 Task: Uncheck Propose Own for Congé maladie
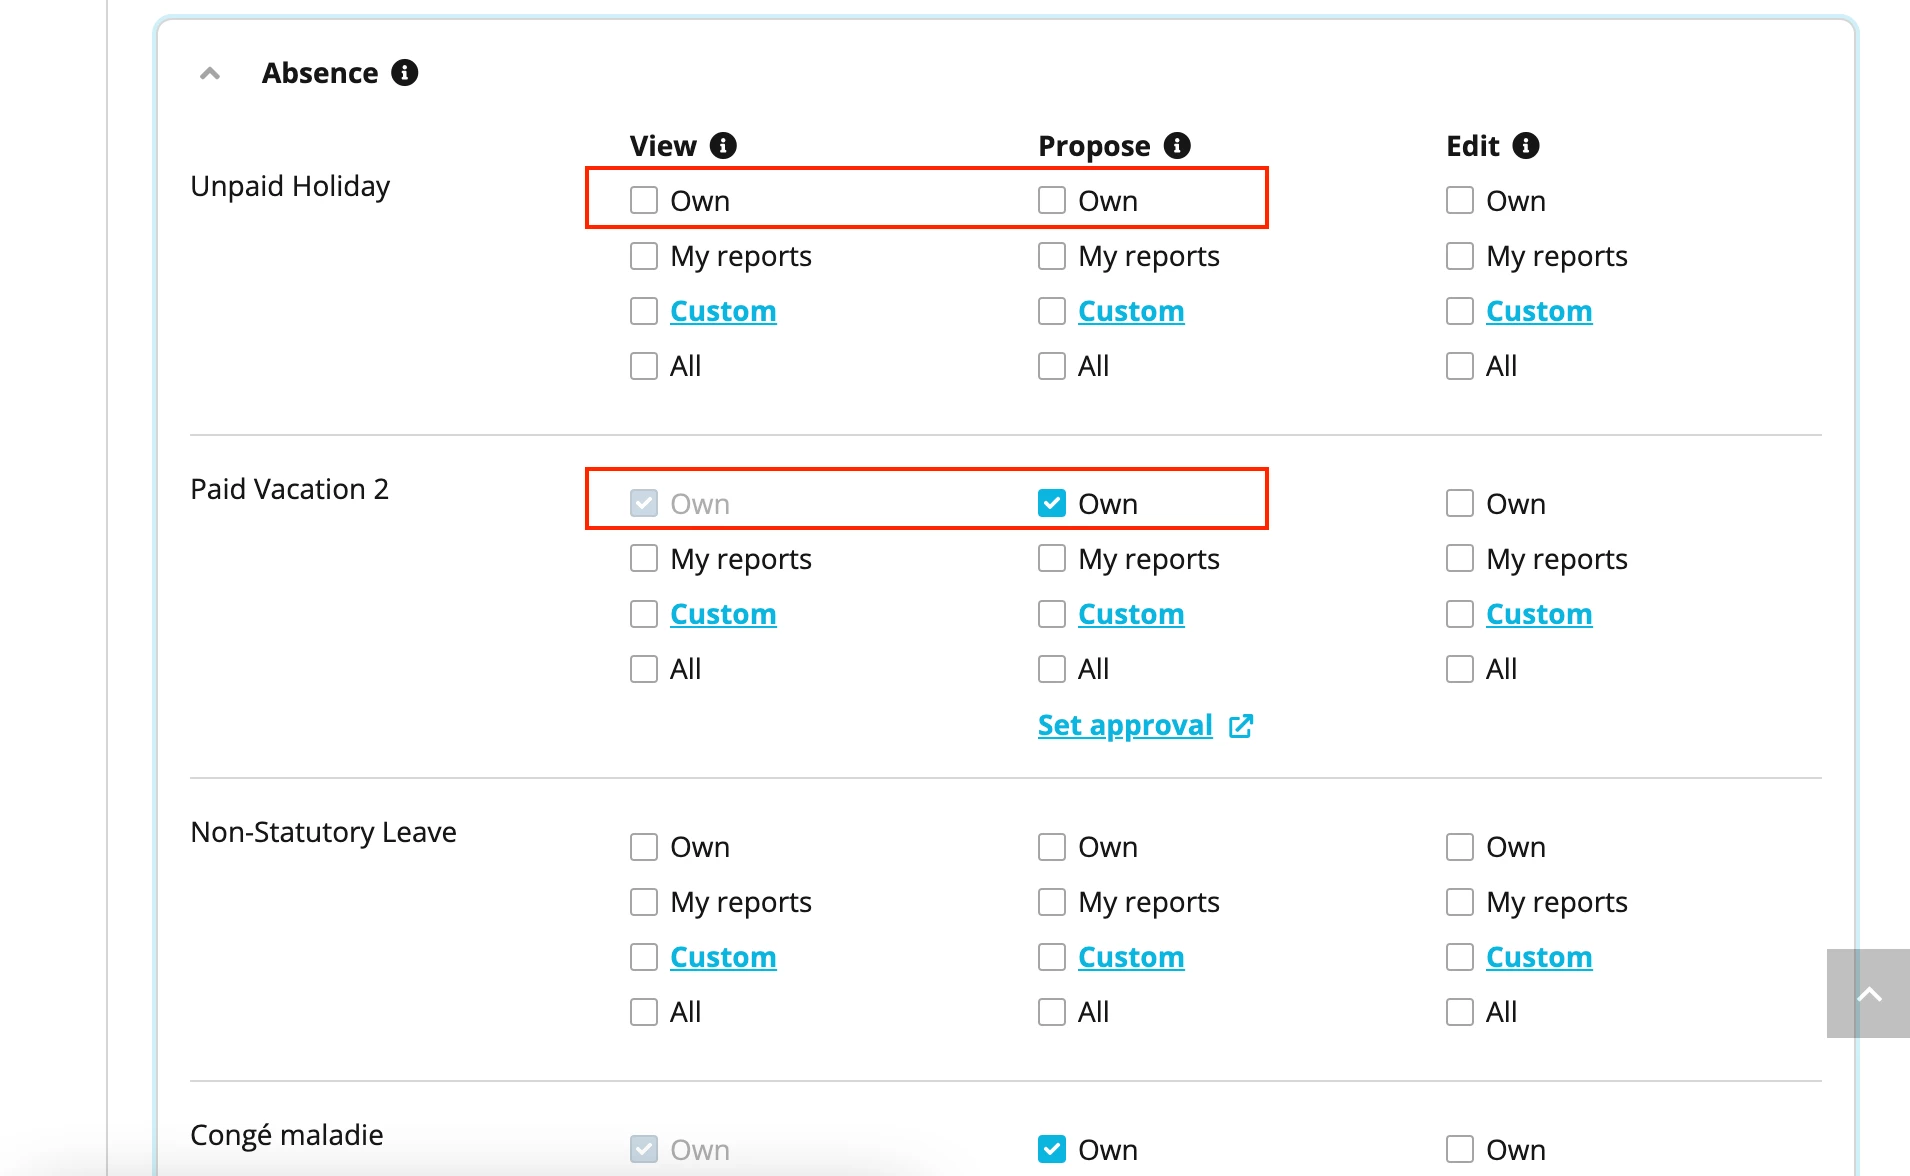[x=1052, y=1149]
